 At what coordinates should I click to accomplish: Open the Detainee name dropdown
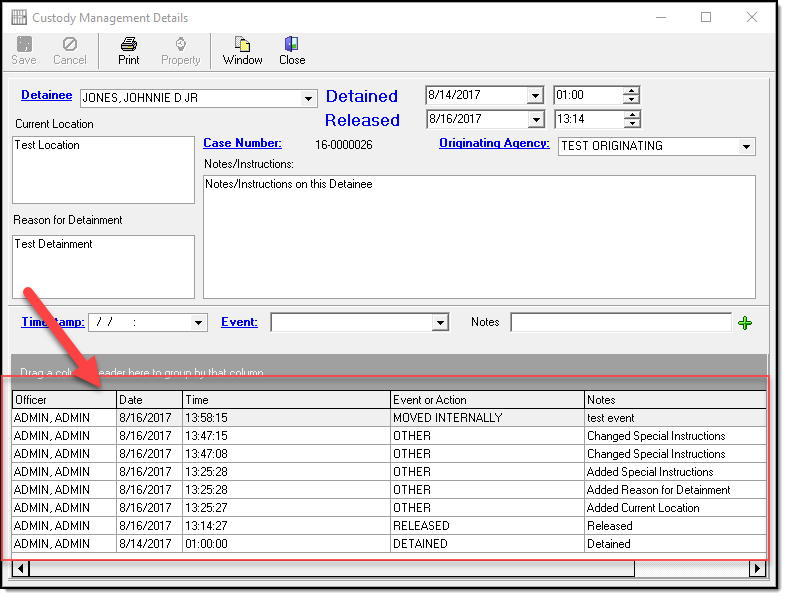(308, 98)
